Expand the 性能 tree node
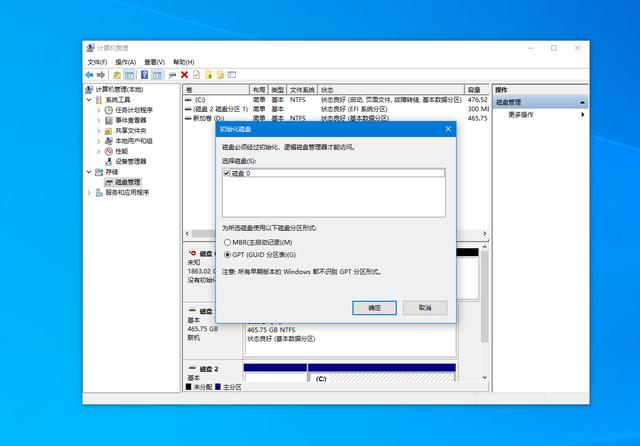 point(99,151)
